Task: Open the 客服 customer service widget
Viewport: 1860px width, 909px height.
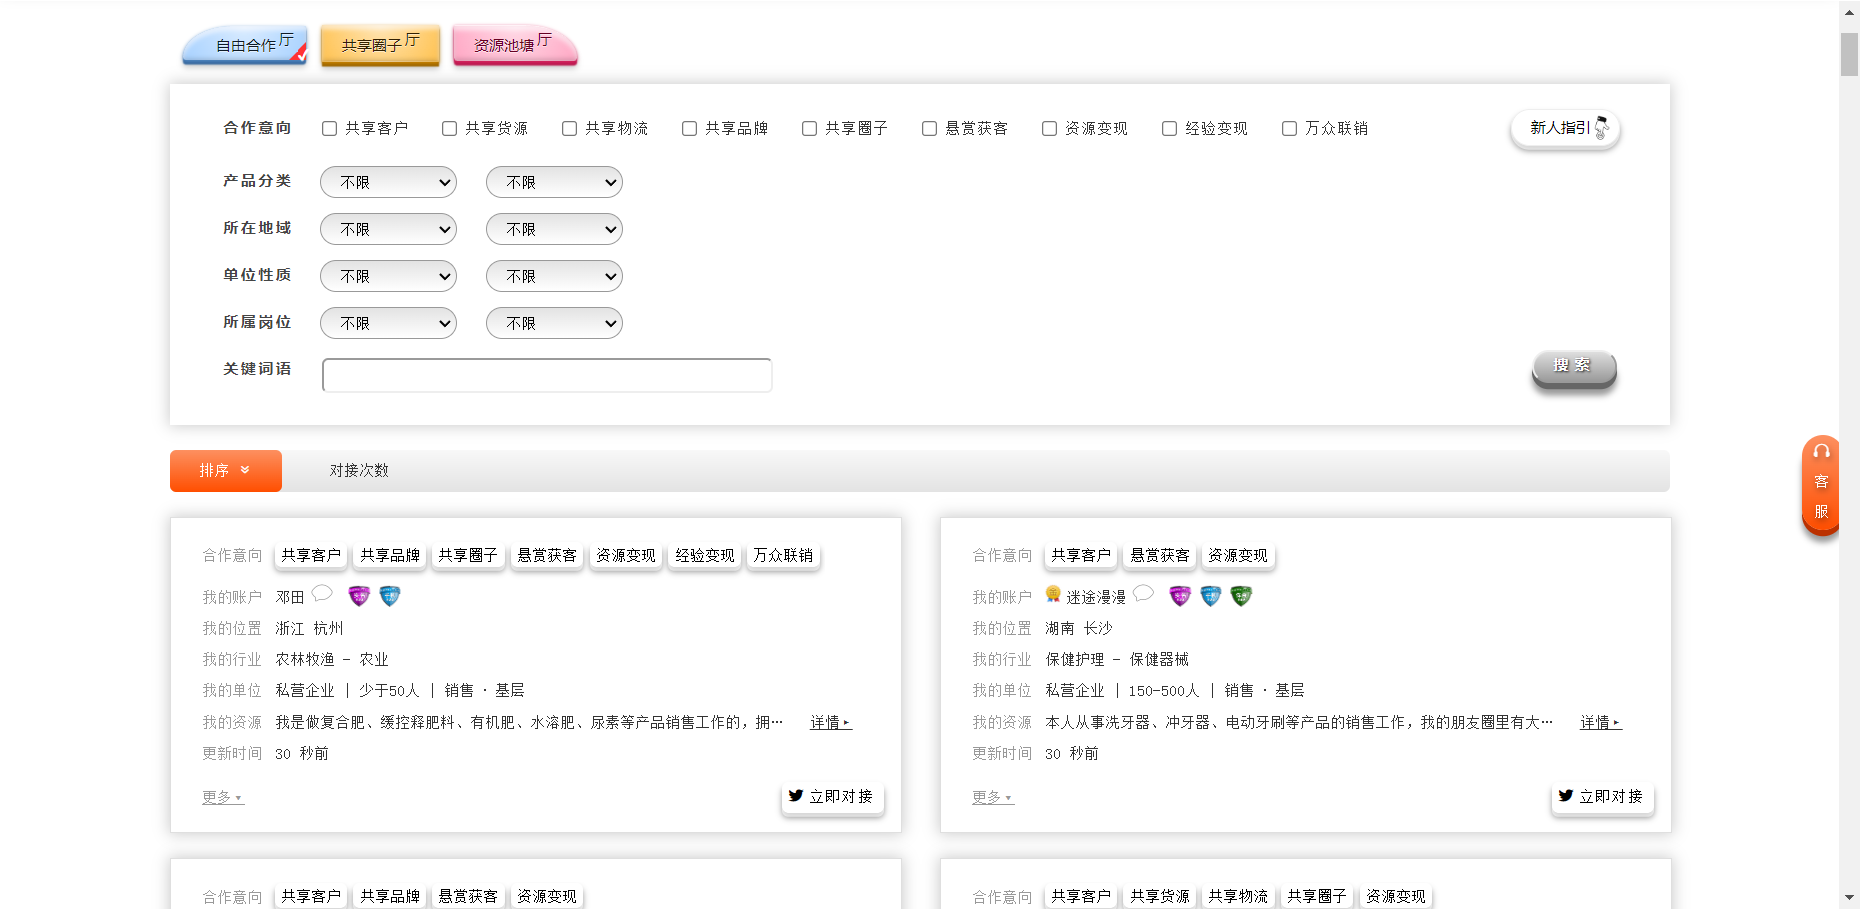Action: pos(1821,486)
